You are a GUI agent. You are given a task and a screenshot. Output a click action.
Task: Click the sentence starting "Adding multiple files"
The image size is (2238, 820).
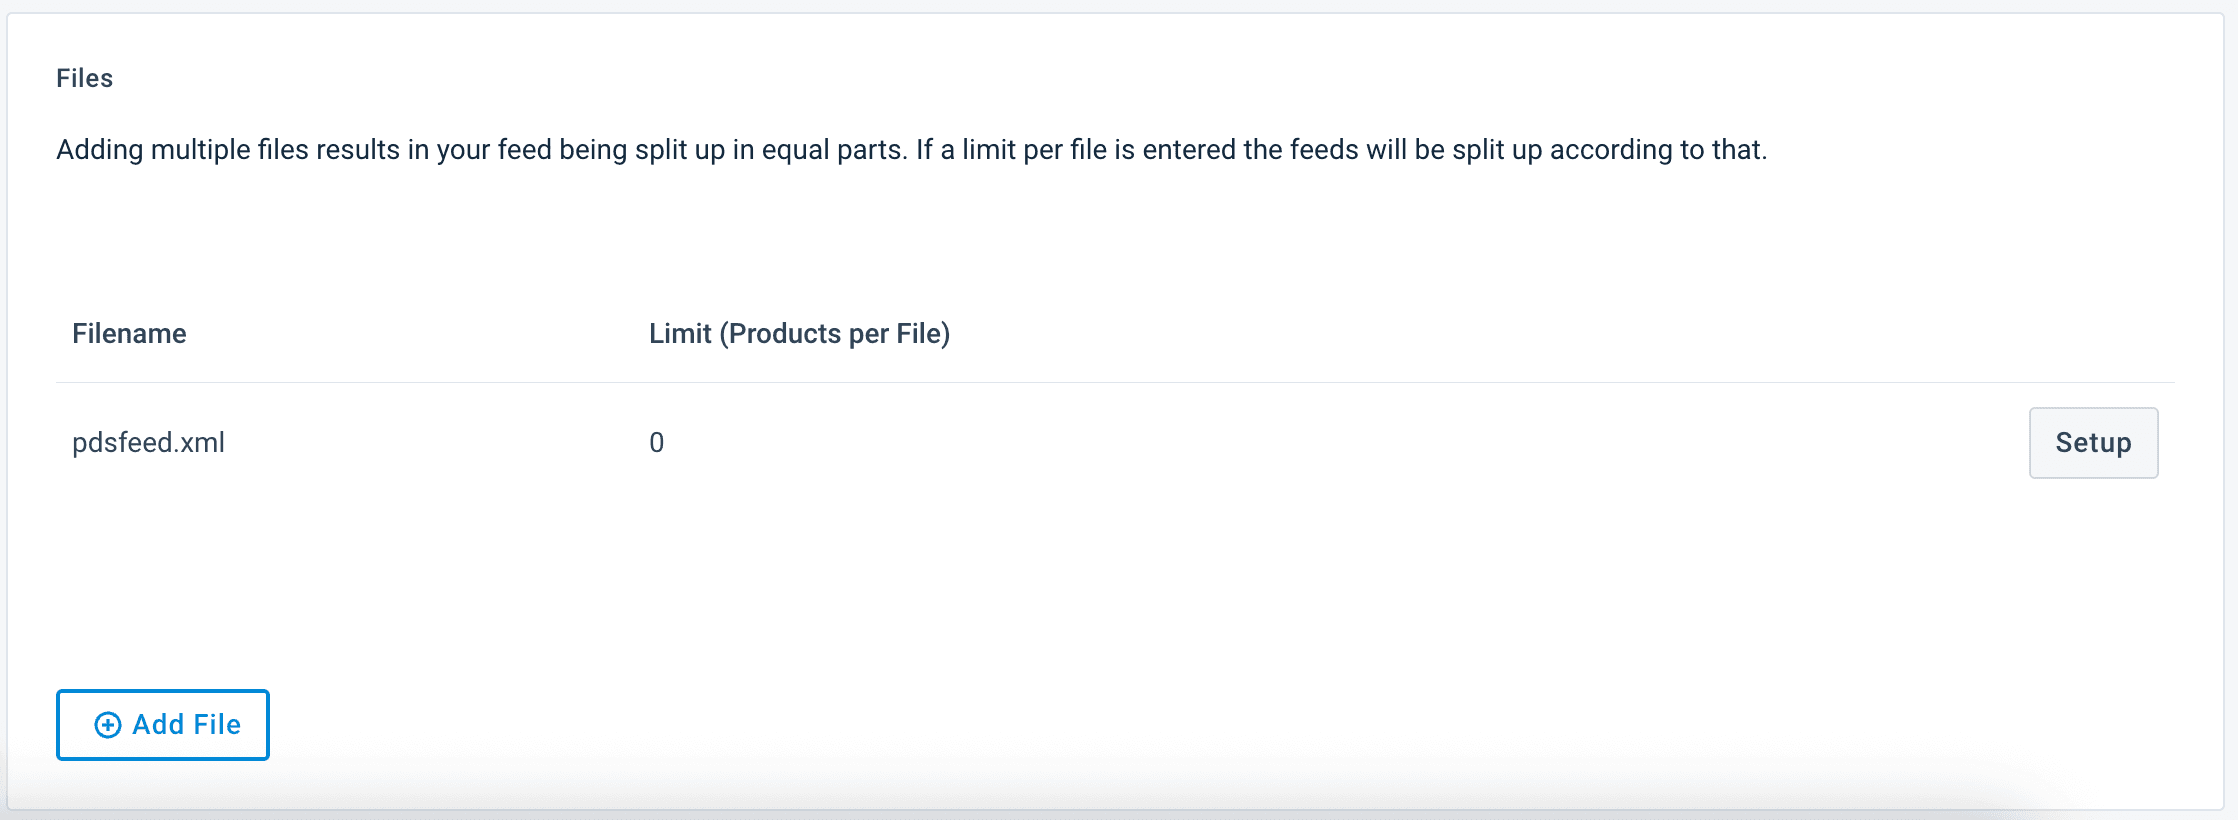click(480, 150)
